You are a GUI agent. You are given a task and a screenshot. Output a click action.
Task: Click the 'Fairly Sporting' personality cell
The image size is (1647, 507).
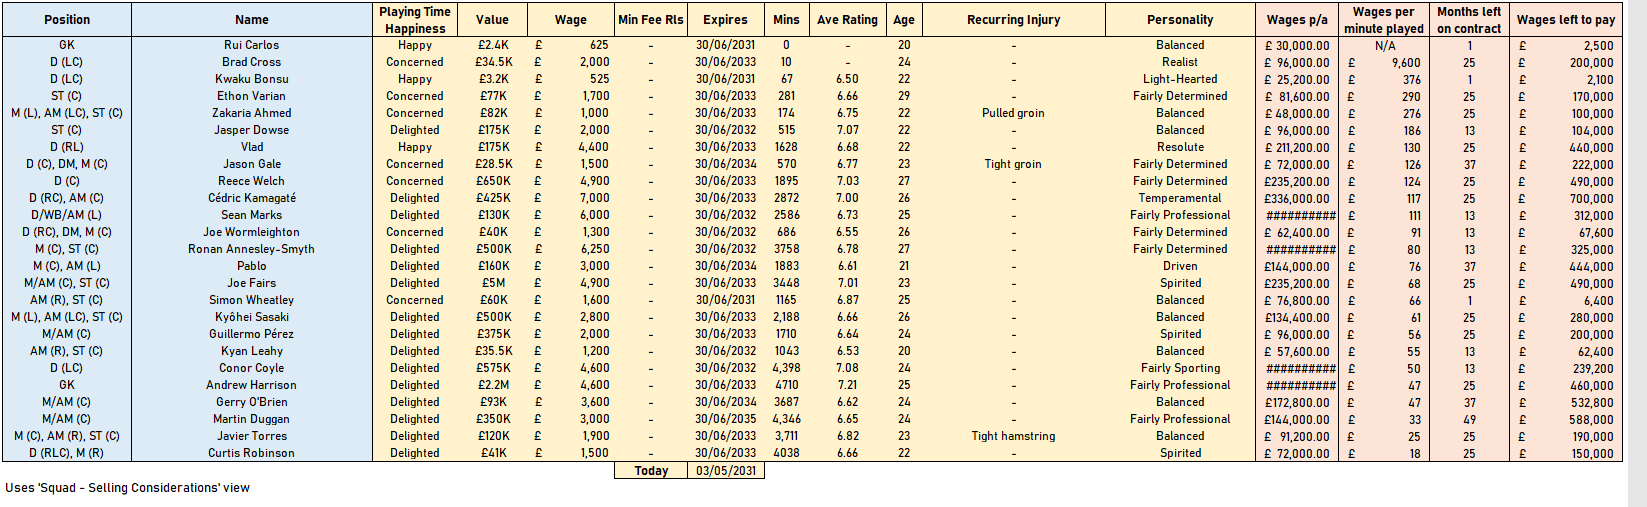[1180, 368]
